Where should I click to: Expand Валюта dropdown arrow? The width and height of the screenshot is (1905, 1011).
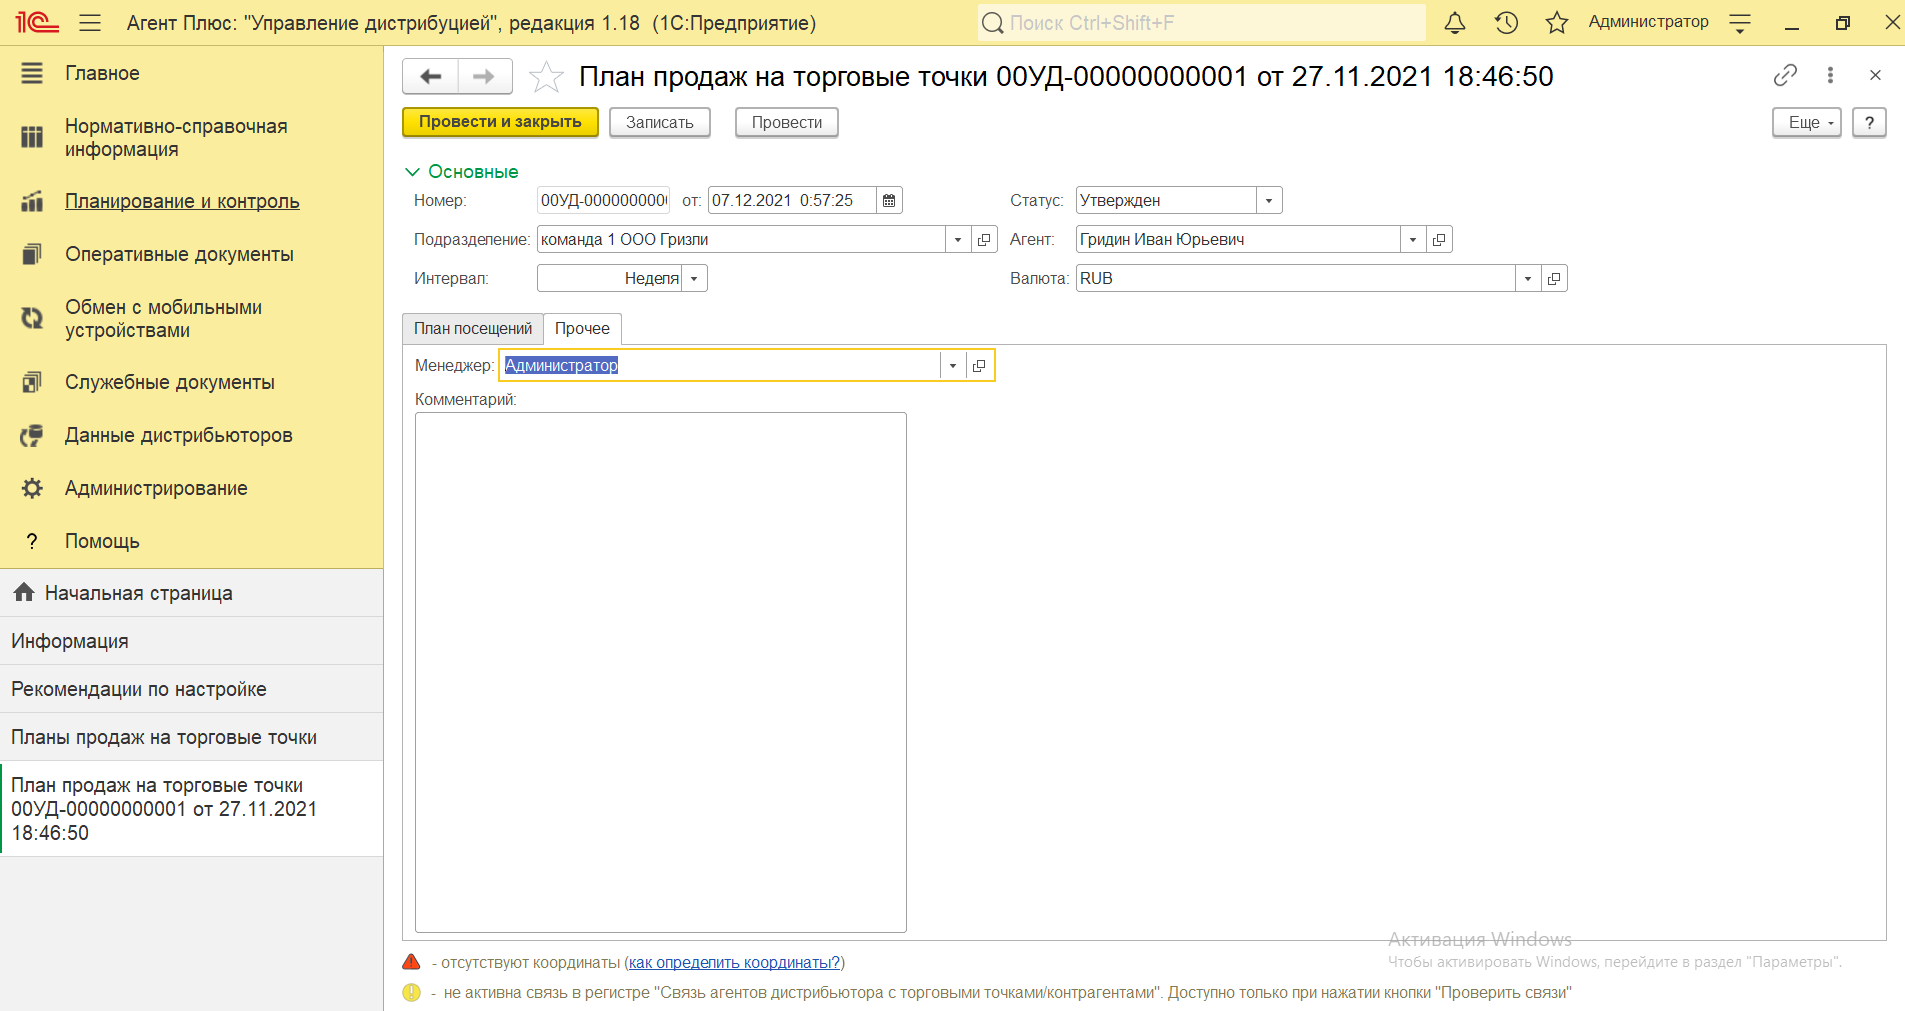pos(1528,278)
